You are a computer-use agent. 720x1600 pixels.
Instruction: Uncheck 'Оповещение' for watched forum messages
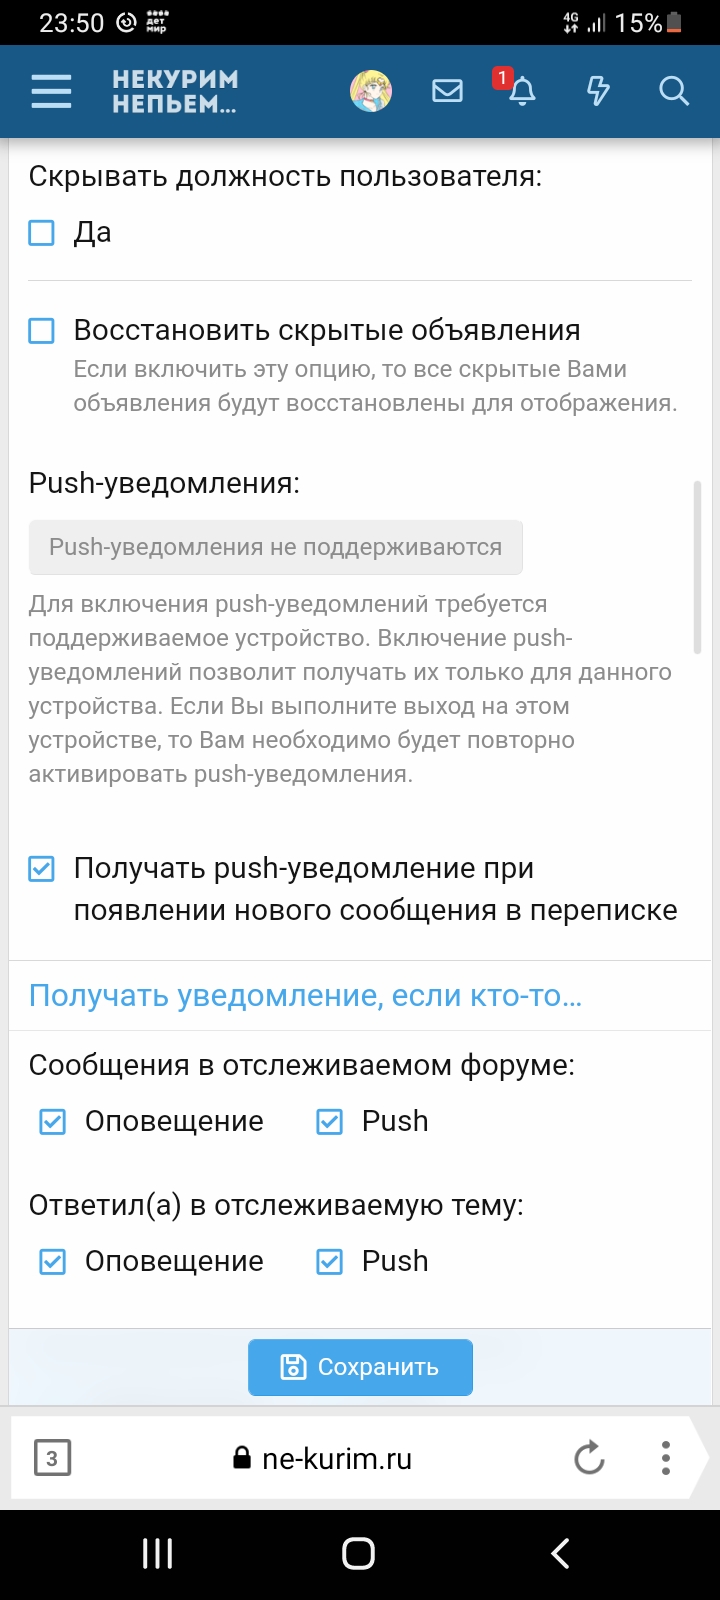click(x=52, y=1122)
